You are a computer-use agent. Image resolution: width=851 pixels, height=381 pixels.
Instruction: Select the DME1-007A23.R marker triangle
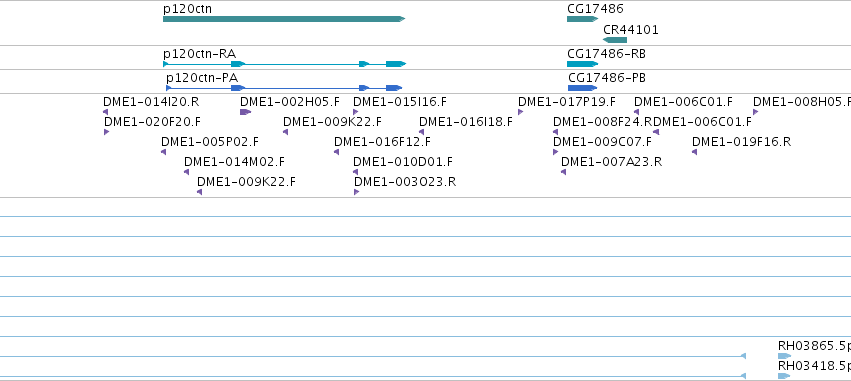click(563, 172)
